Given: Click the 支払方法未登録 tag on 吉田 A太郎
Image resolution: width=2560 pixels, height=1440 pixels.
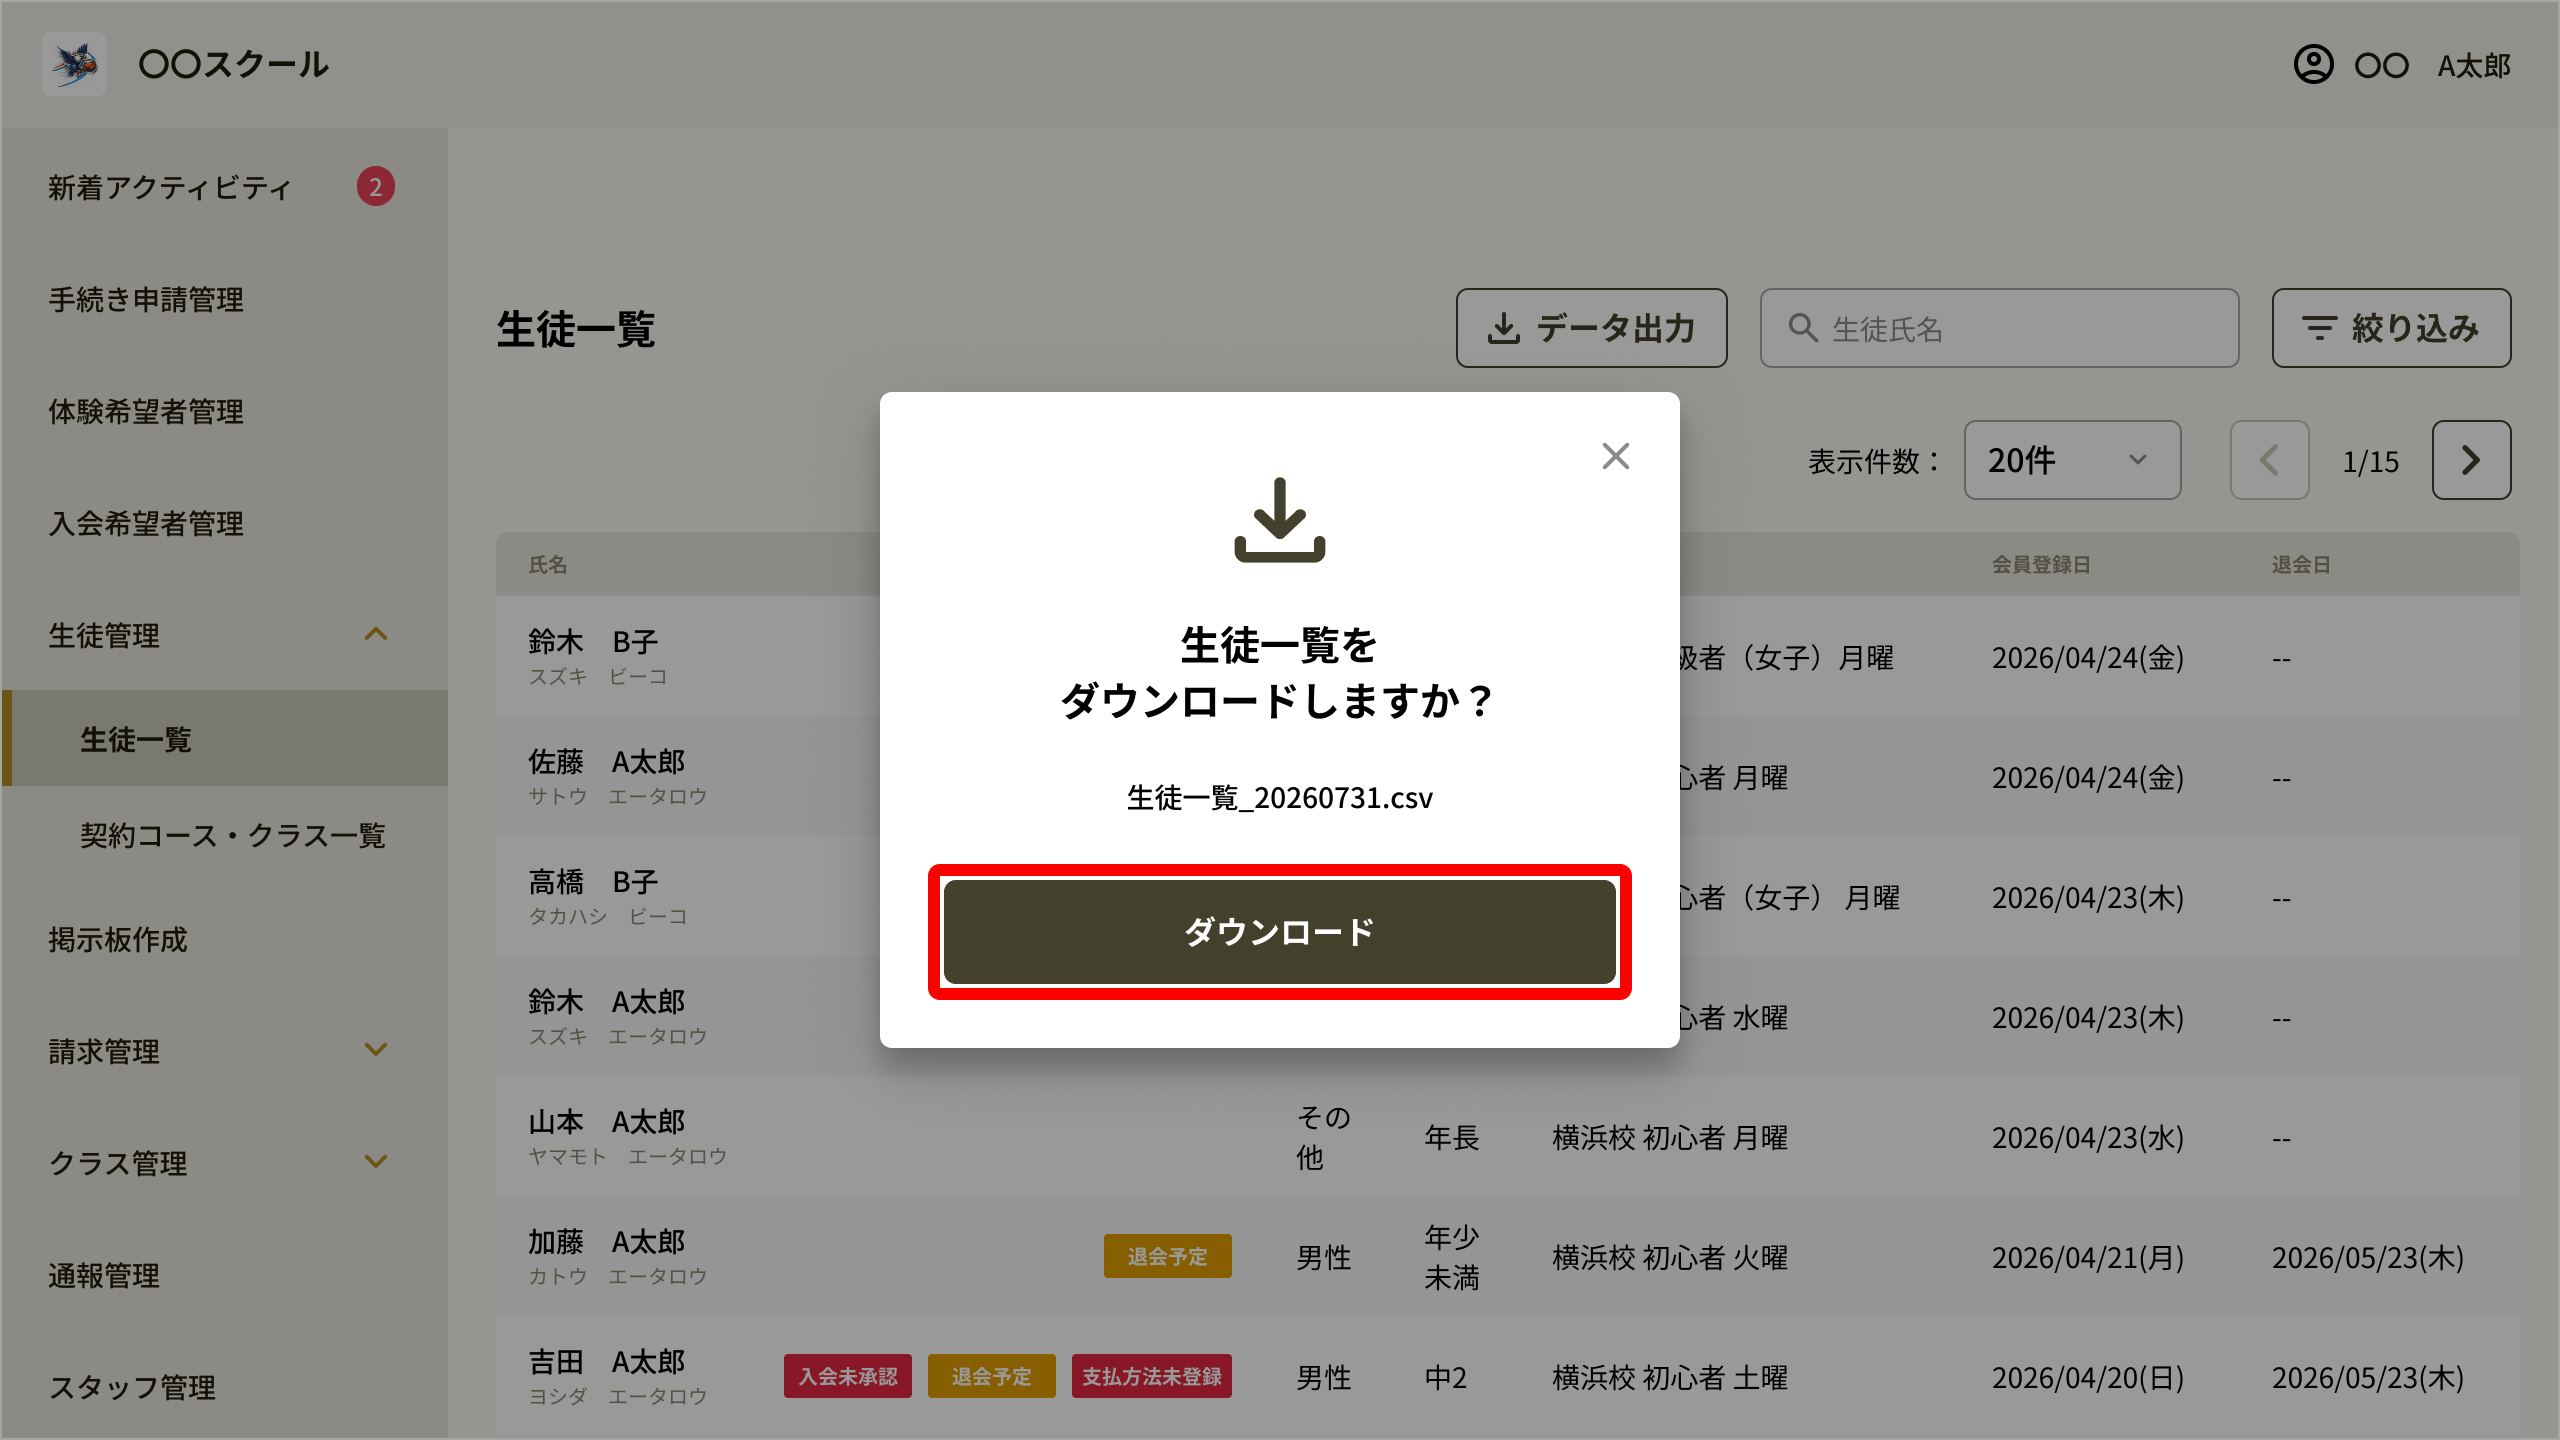Looking at the screenshot, I should [1151, 1377].
